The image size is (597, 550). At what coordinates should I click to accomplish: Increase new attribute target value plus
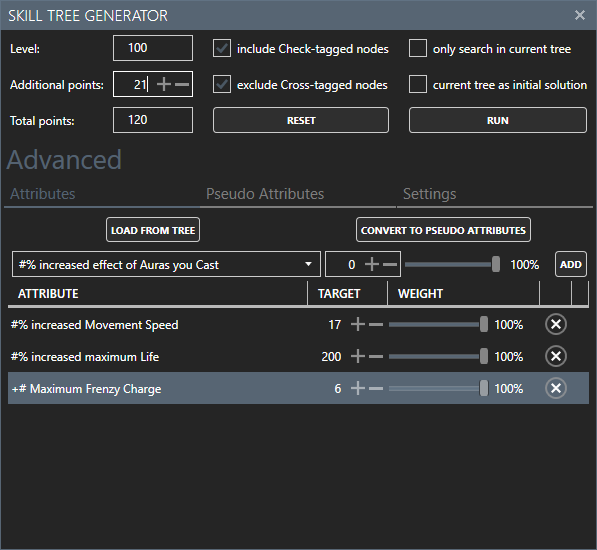click(x=372, y=264)
